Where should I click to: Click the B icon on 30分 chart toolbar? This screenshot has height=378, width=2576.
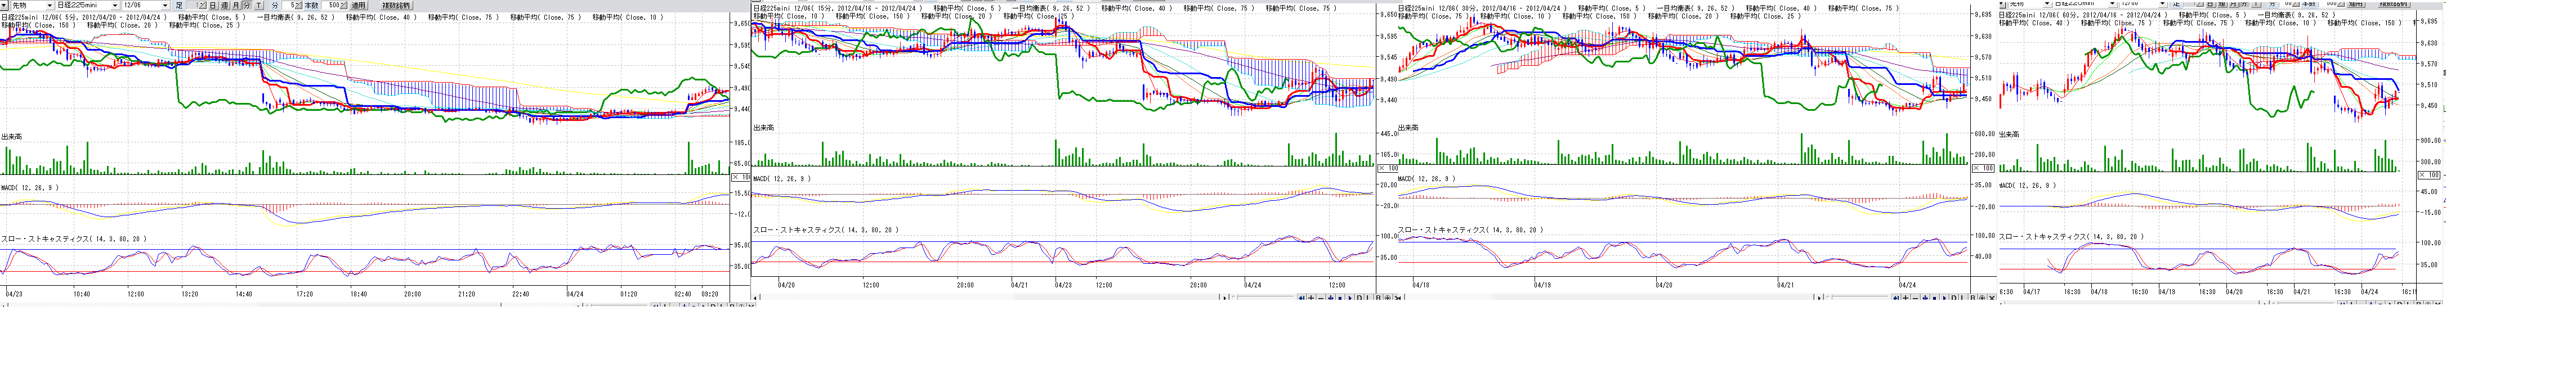pyautogui.click(x=1973, y=298)
